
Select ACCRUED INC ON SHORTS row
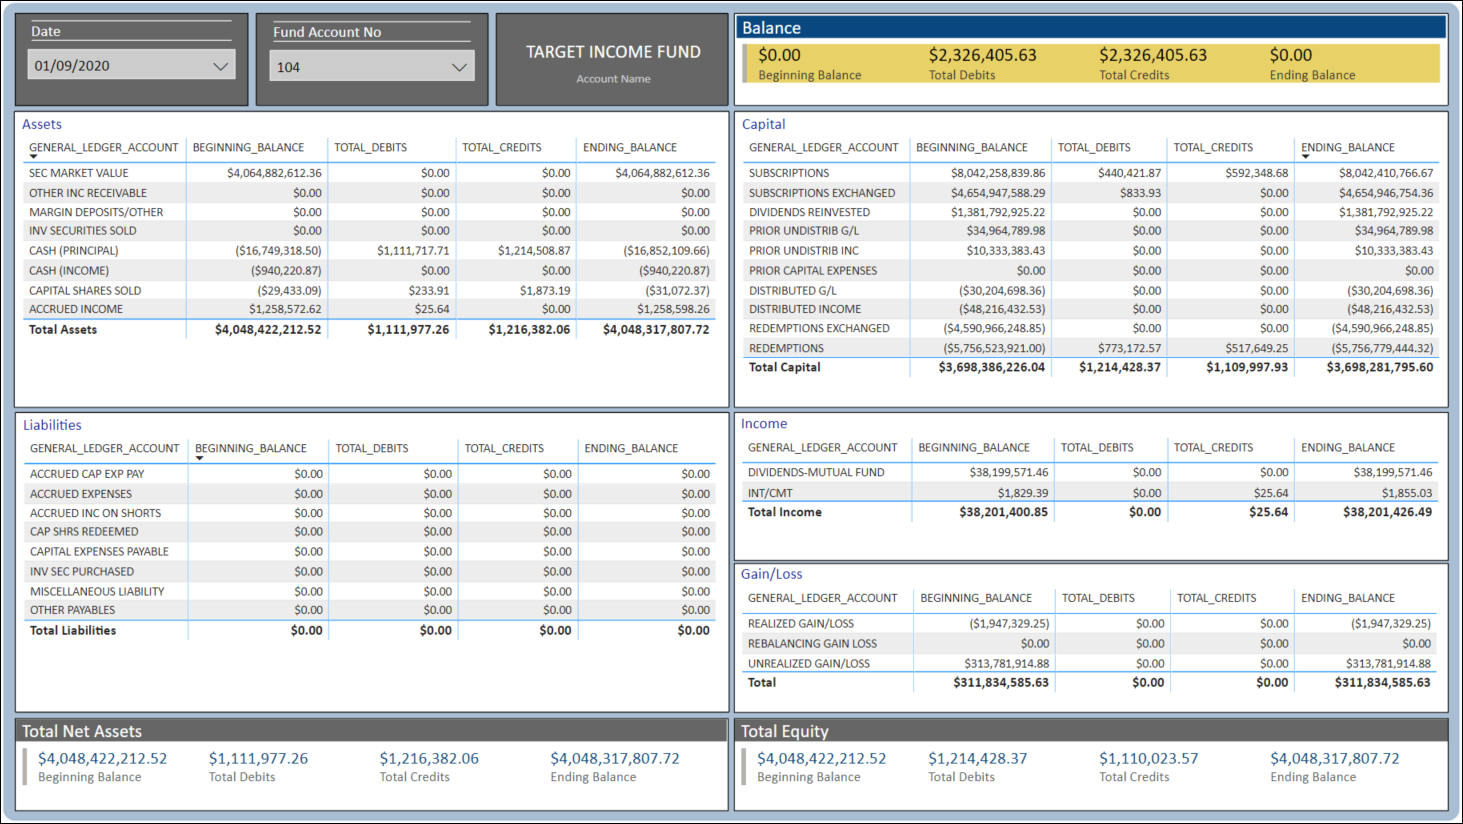click(371, 513)
